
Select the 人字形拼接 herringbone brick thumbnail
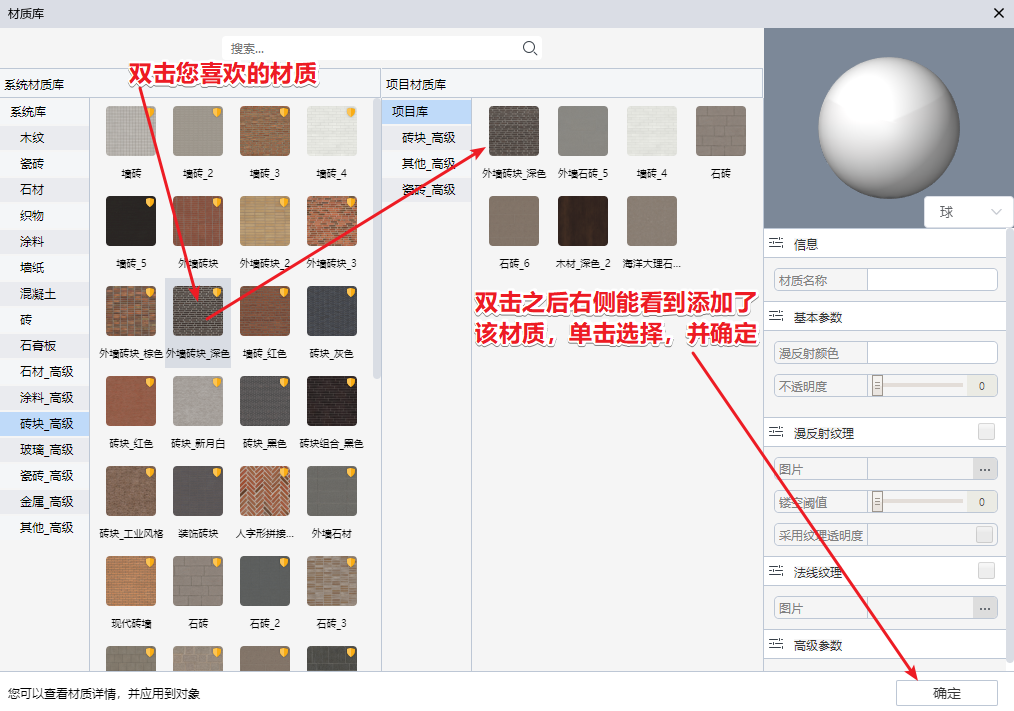265,491
